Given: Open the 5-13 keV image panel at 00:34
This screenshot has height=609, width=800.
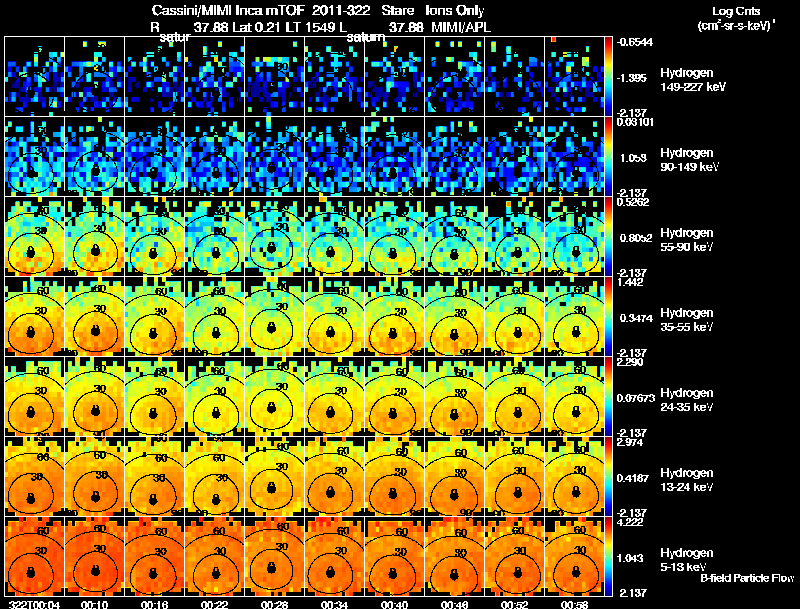Looking at the screenshot, I should click(x=335, y=557).
